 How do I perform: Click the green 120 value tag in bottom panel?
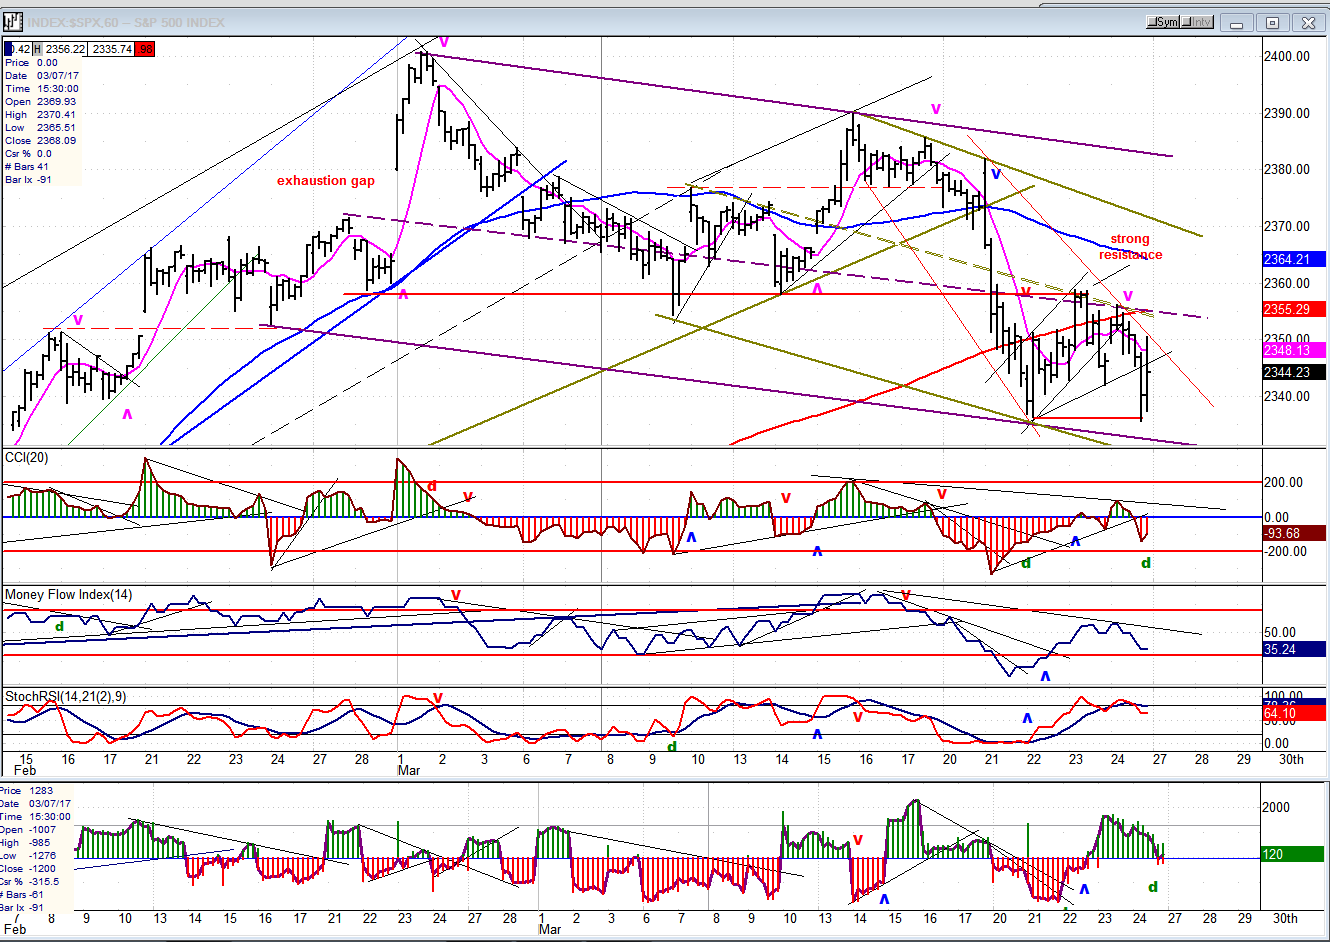click(1294, 854)
